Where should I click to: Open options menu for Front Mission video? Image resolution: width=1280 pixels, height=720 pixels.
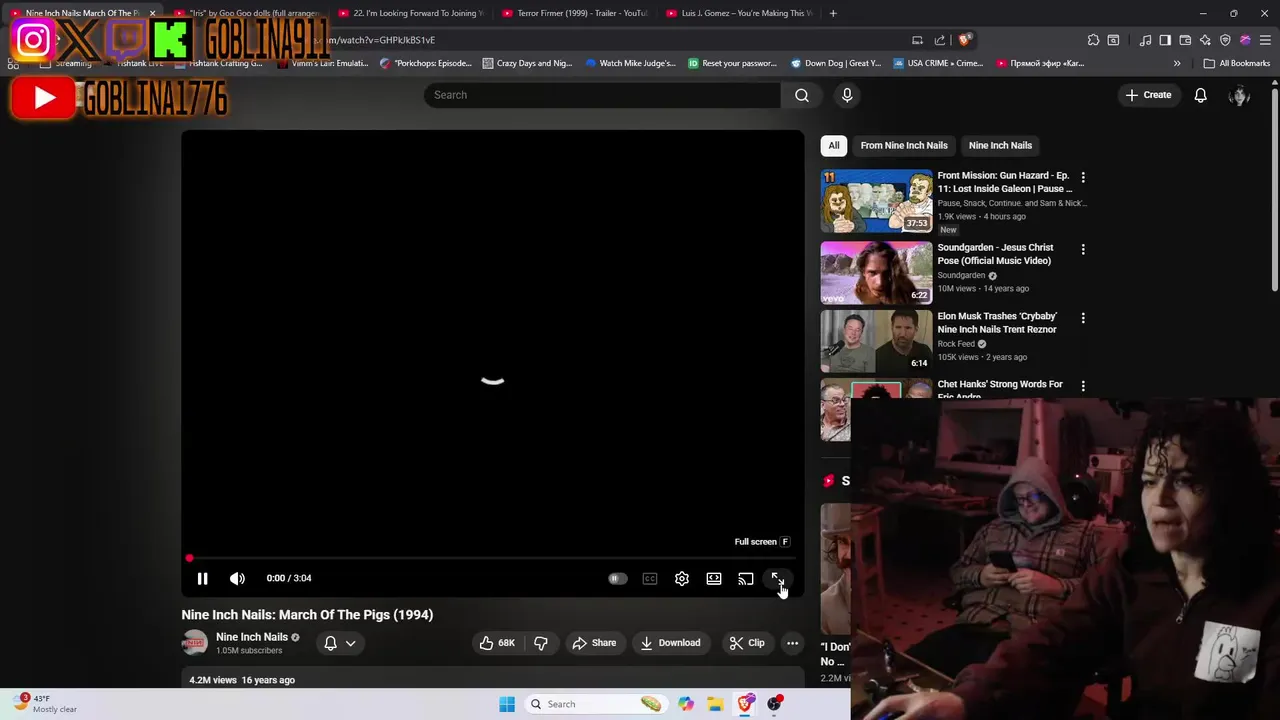[1083, 177]
